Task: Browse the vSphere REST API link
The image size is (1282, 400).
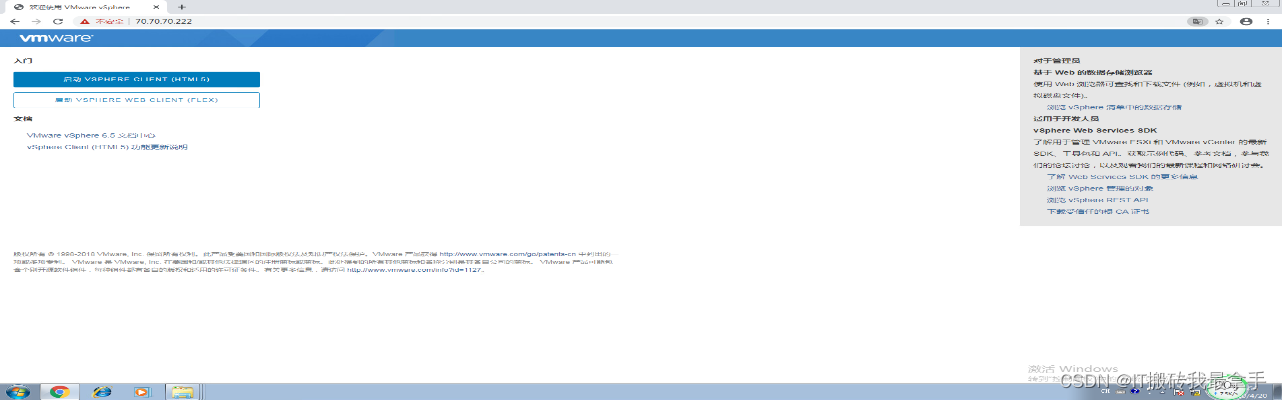Action: point(1097,200)
